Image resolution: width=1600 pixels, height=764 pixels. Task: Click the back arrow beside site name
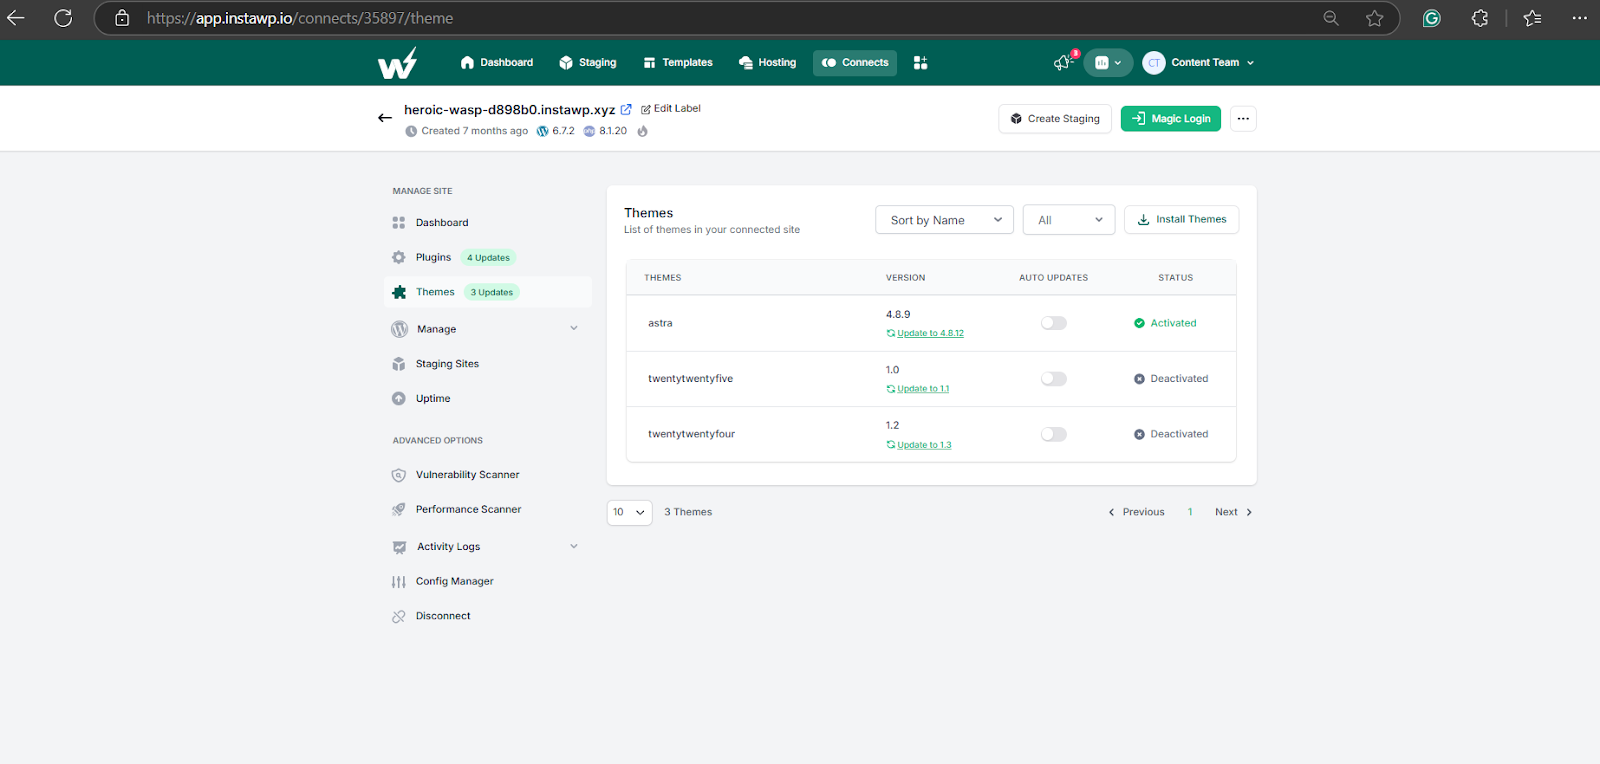pos(385,118)
